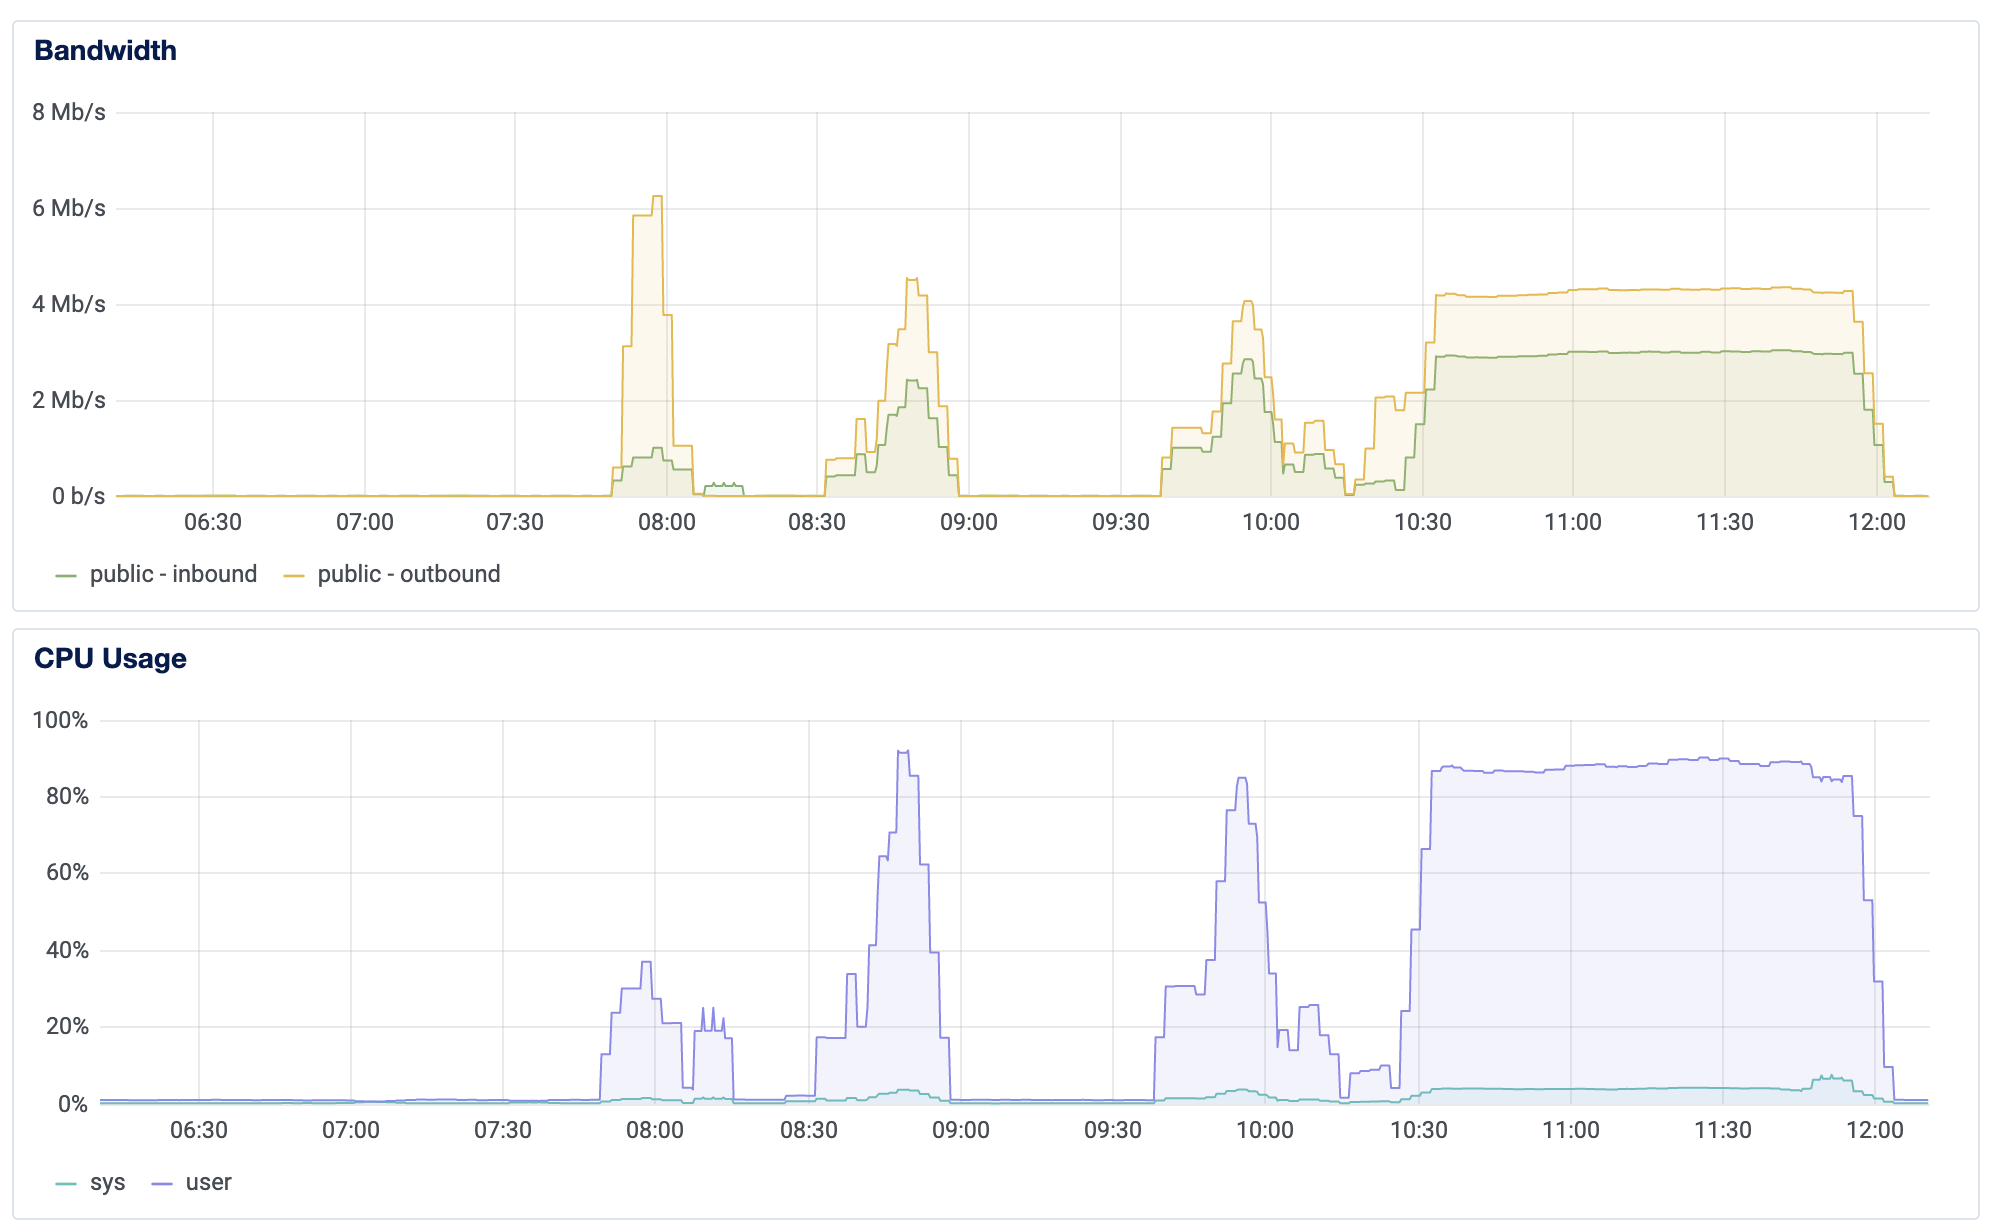Click the 12:00 label on CPU Usage axis
1998x1232 pixels.
click(x=1874, y=1130)
